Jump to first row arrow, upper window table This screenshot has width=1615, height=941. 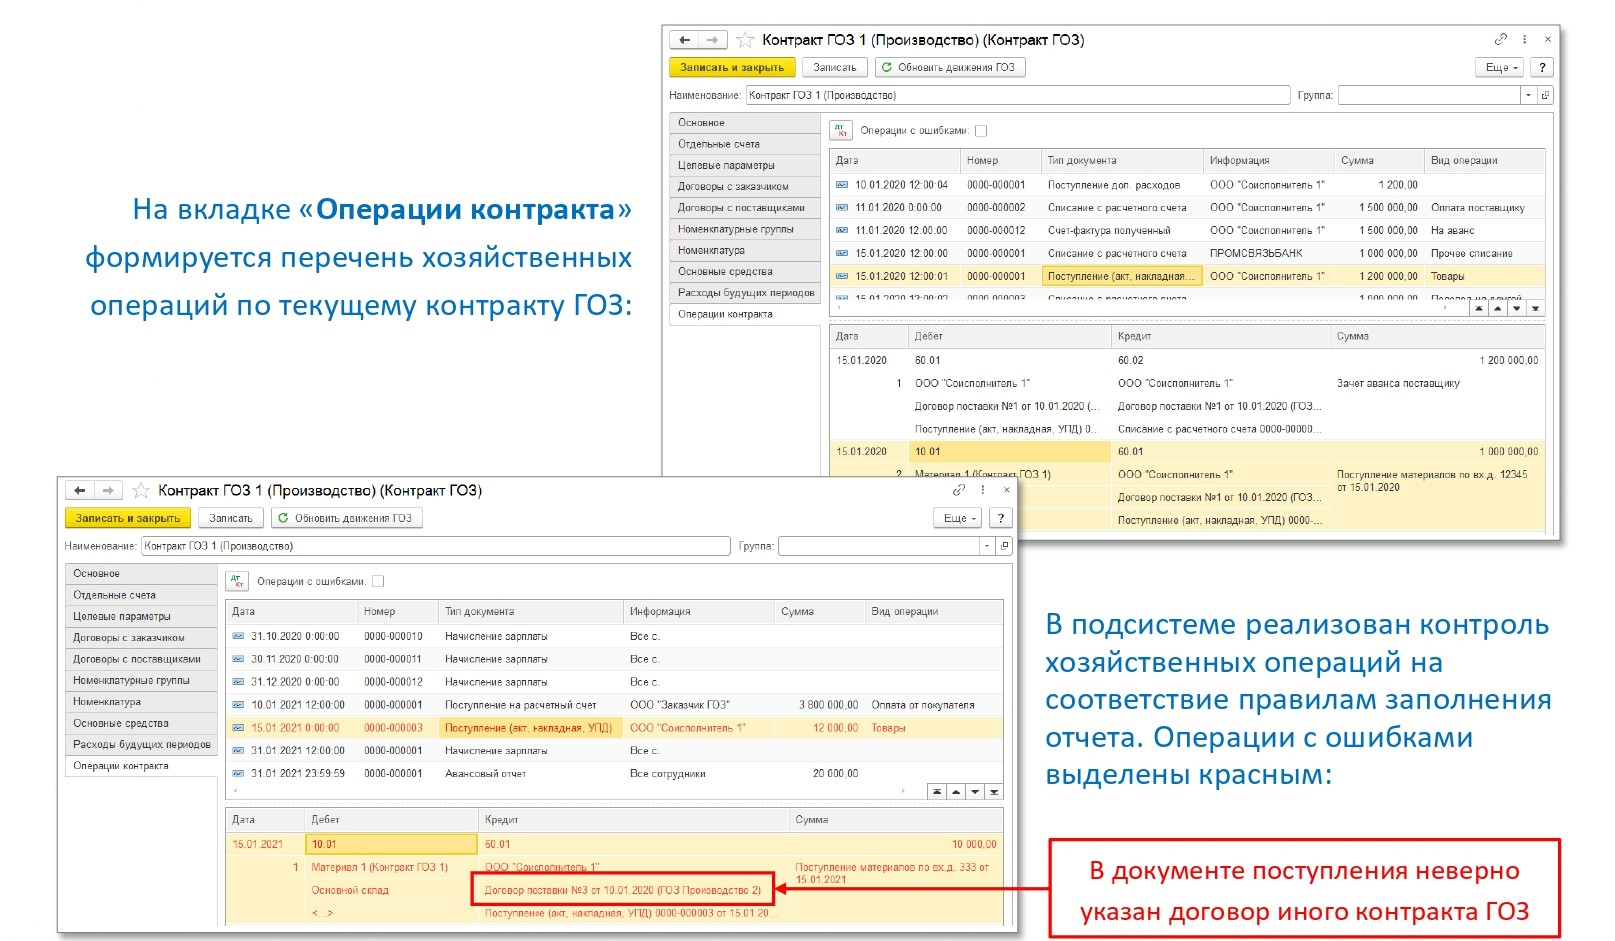click(x=1478, y=308)
